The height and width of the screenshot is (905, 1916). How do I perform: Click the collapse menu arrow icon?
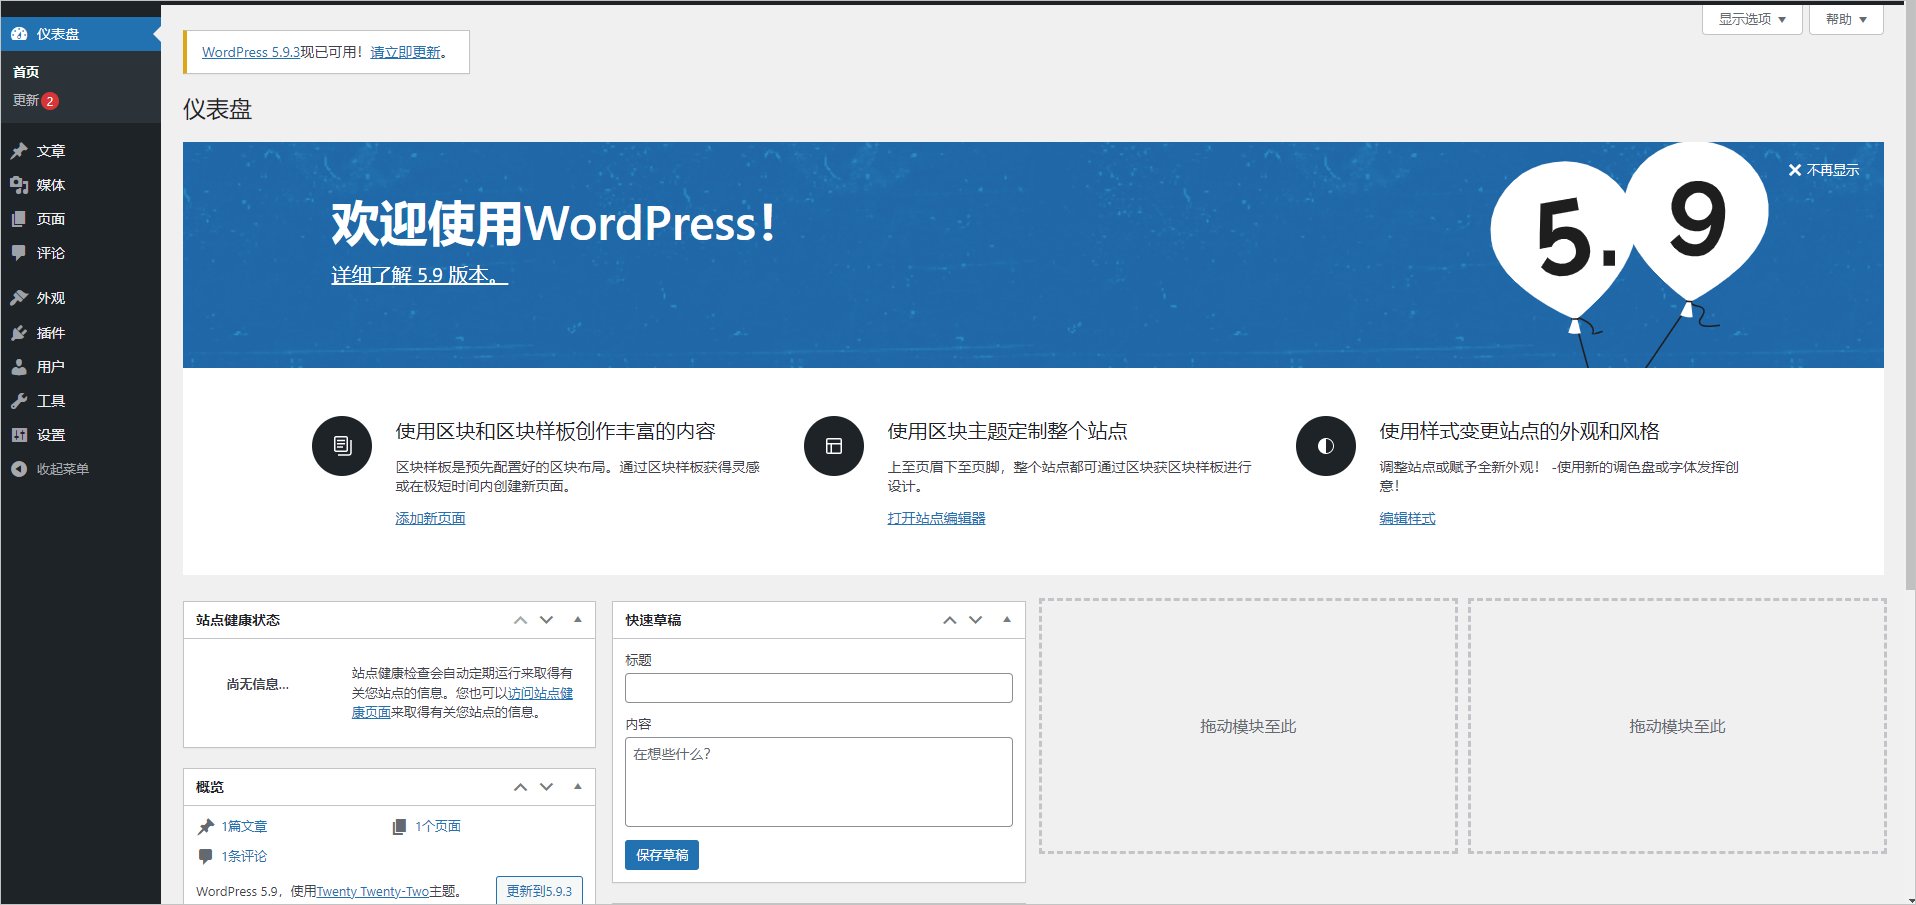click(x=19, y=469)
